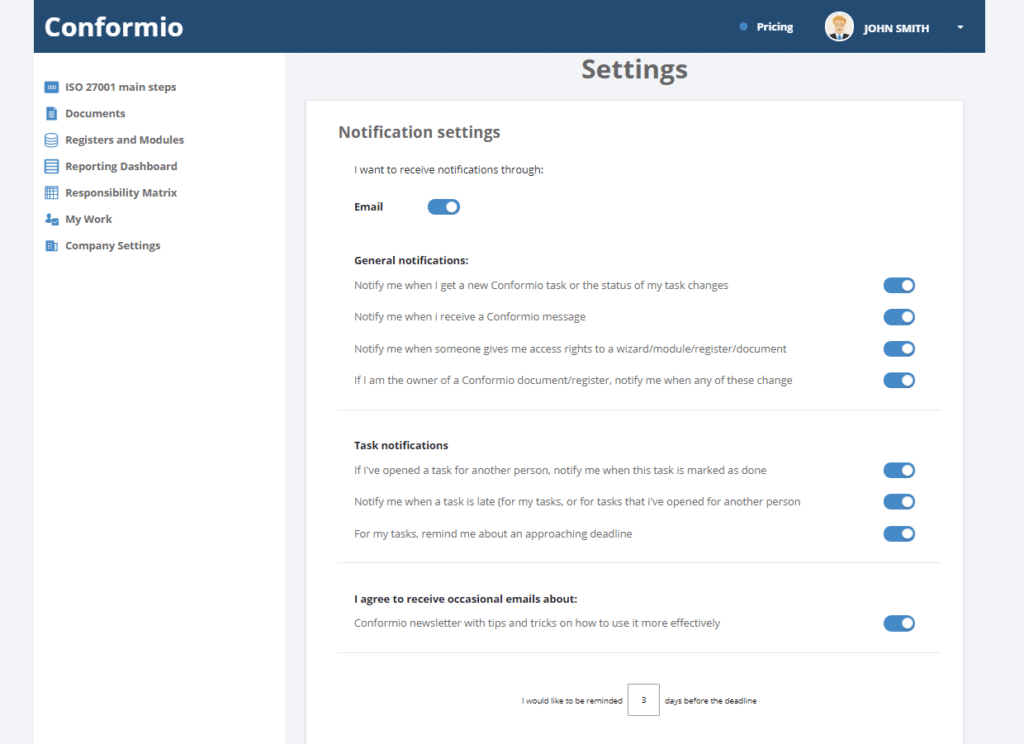Open the Company Settings menu entry
This screenshot has width=1024, height=744.
pyautogui.click(x=114, y=245)
